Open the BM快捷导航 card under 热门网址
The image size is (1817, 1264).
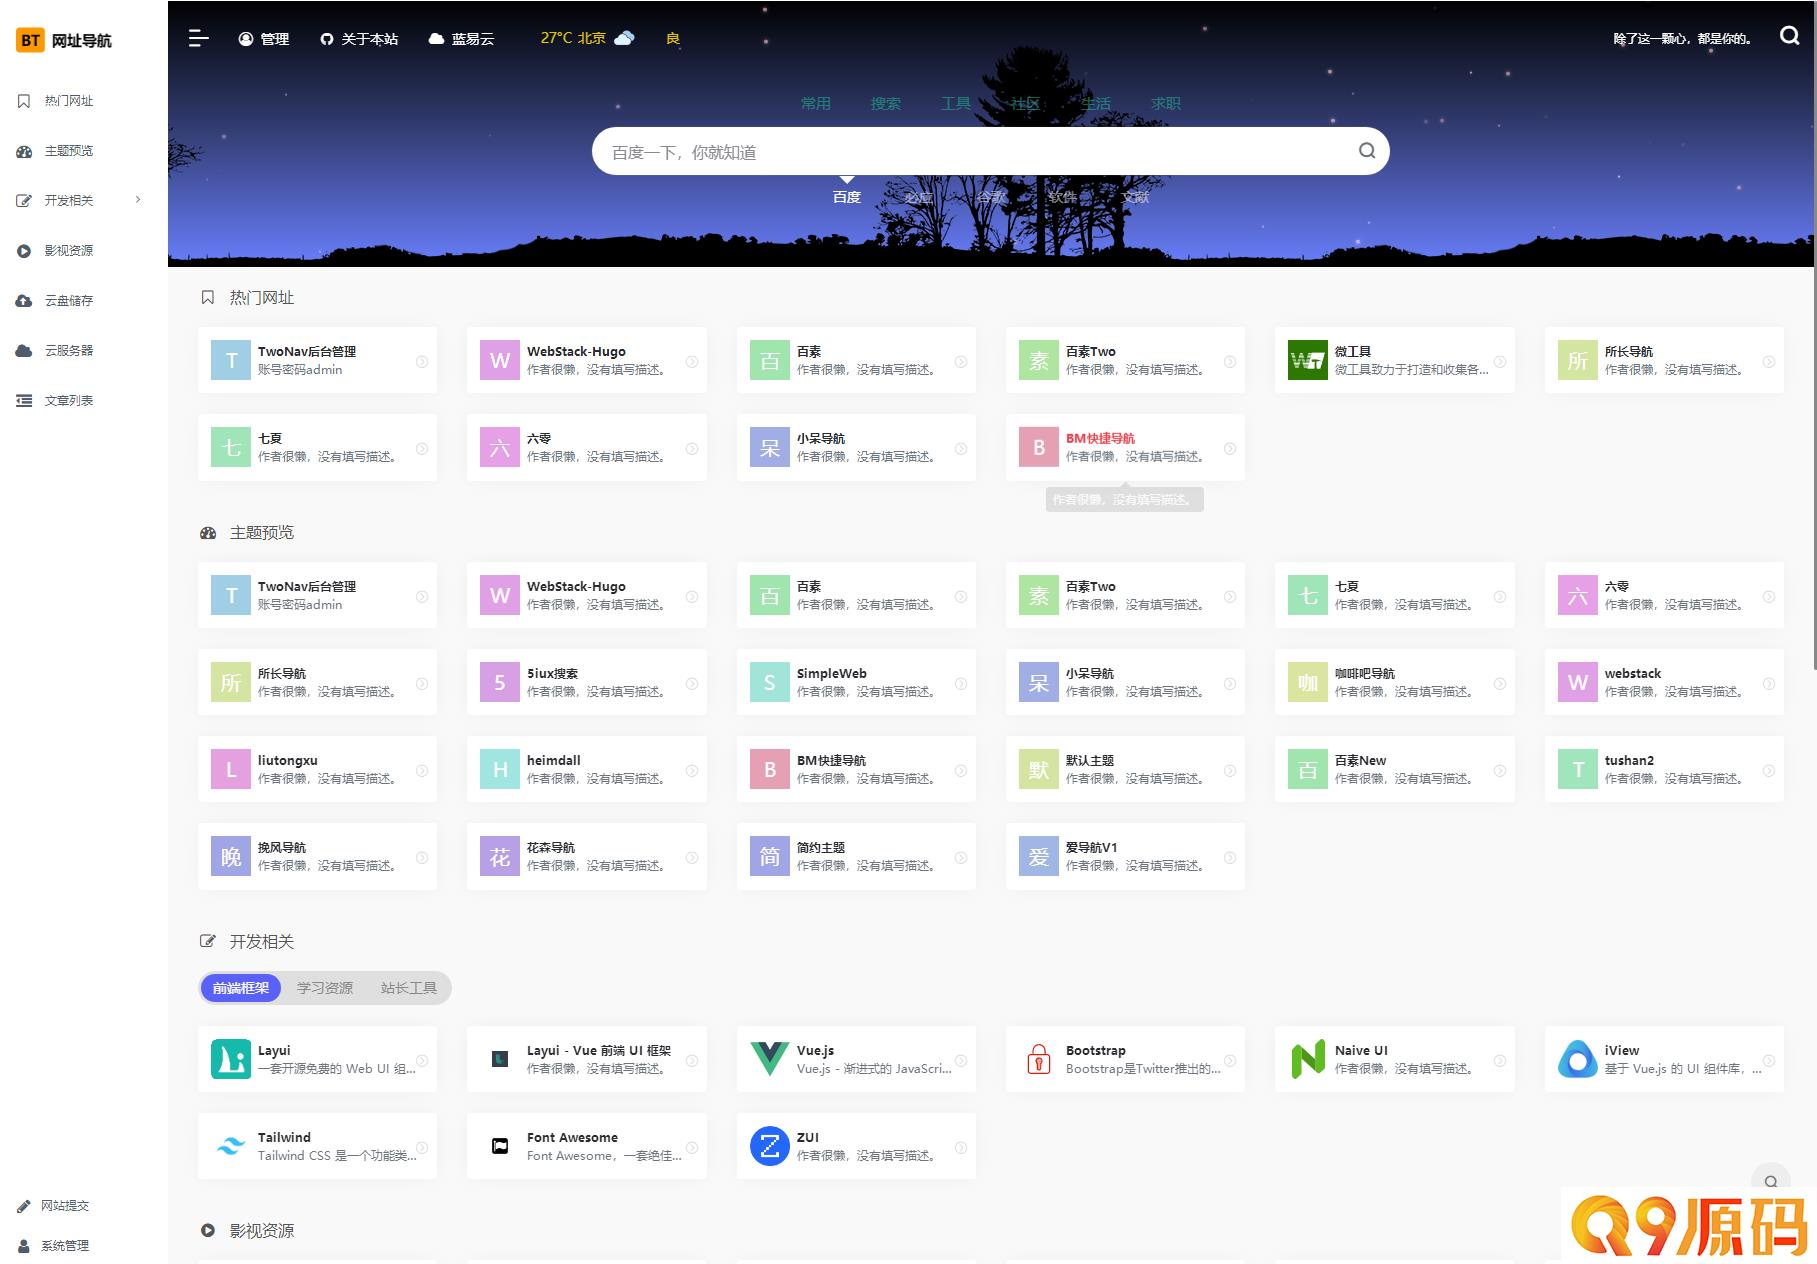tap(1125, 447)
